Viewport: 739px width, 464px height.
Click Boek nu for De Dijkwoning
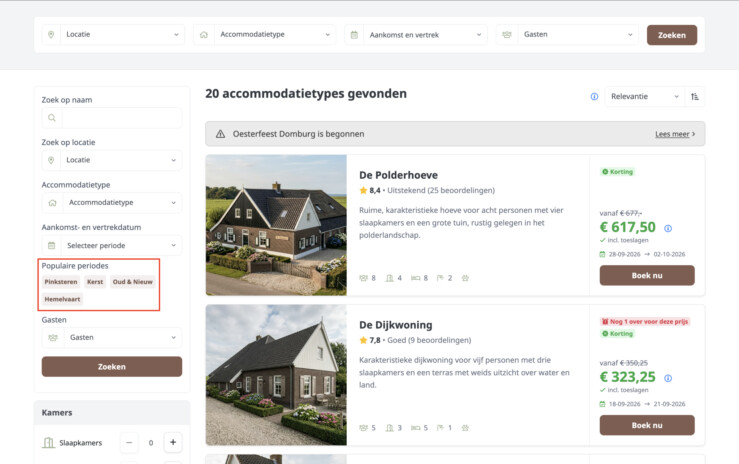pyautogui.click(x=647, y=425)
